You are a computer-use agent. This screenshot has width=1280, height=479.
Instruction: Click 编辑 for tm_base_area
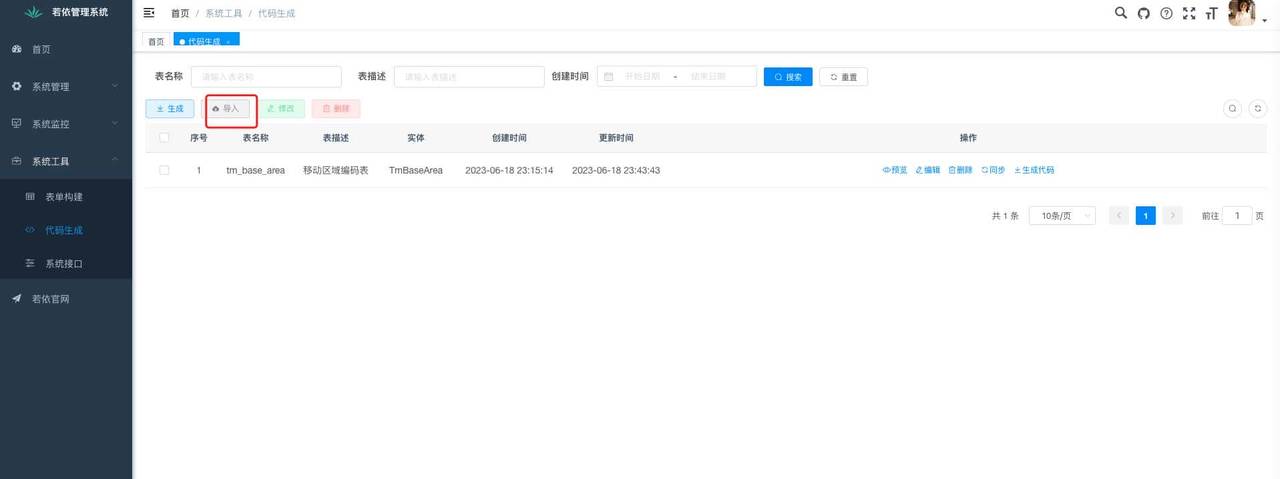[928, 170]
